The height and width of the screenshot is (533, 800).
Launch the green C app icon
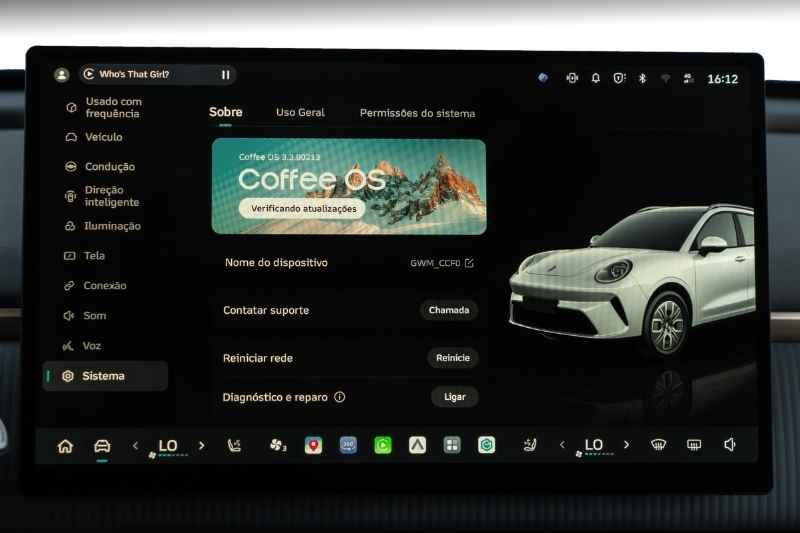pyautogui.click(x=487, y=445)
